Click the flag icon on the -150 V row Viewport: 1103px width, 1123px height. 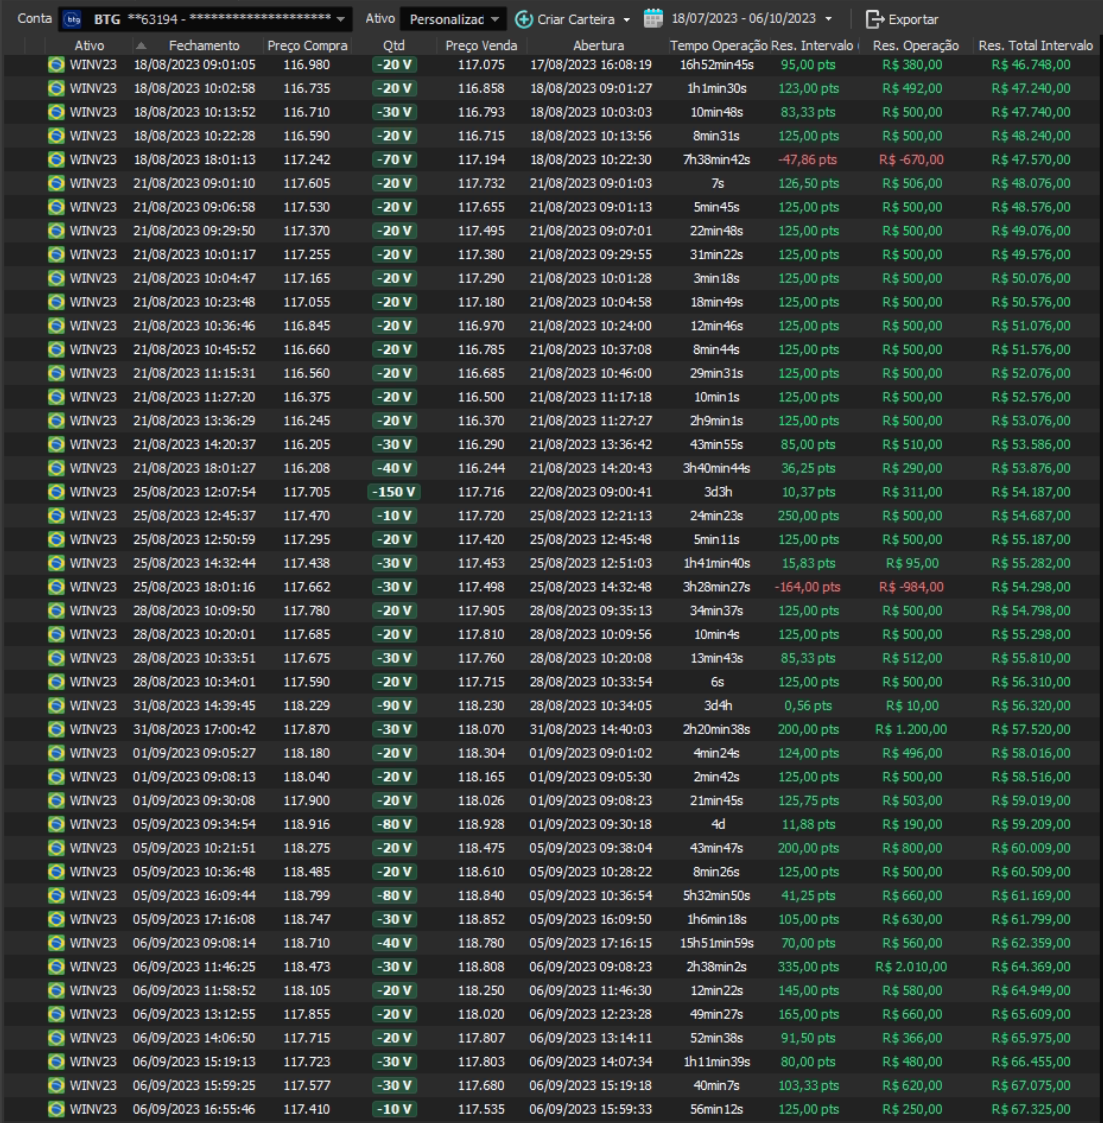point(56,492)
